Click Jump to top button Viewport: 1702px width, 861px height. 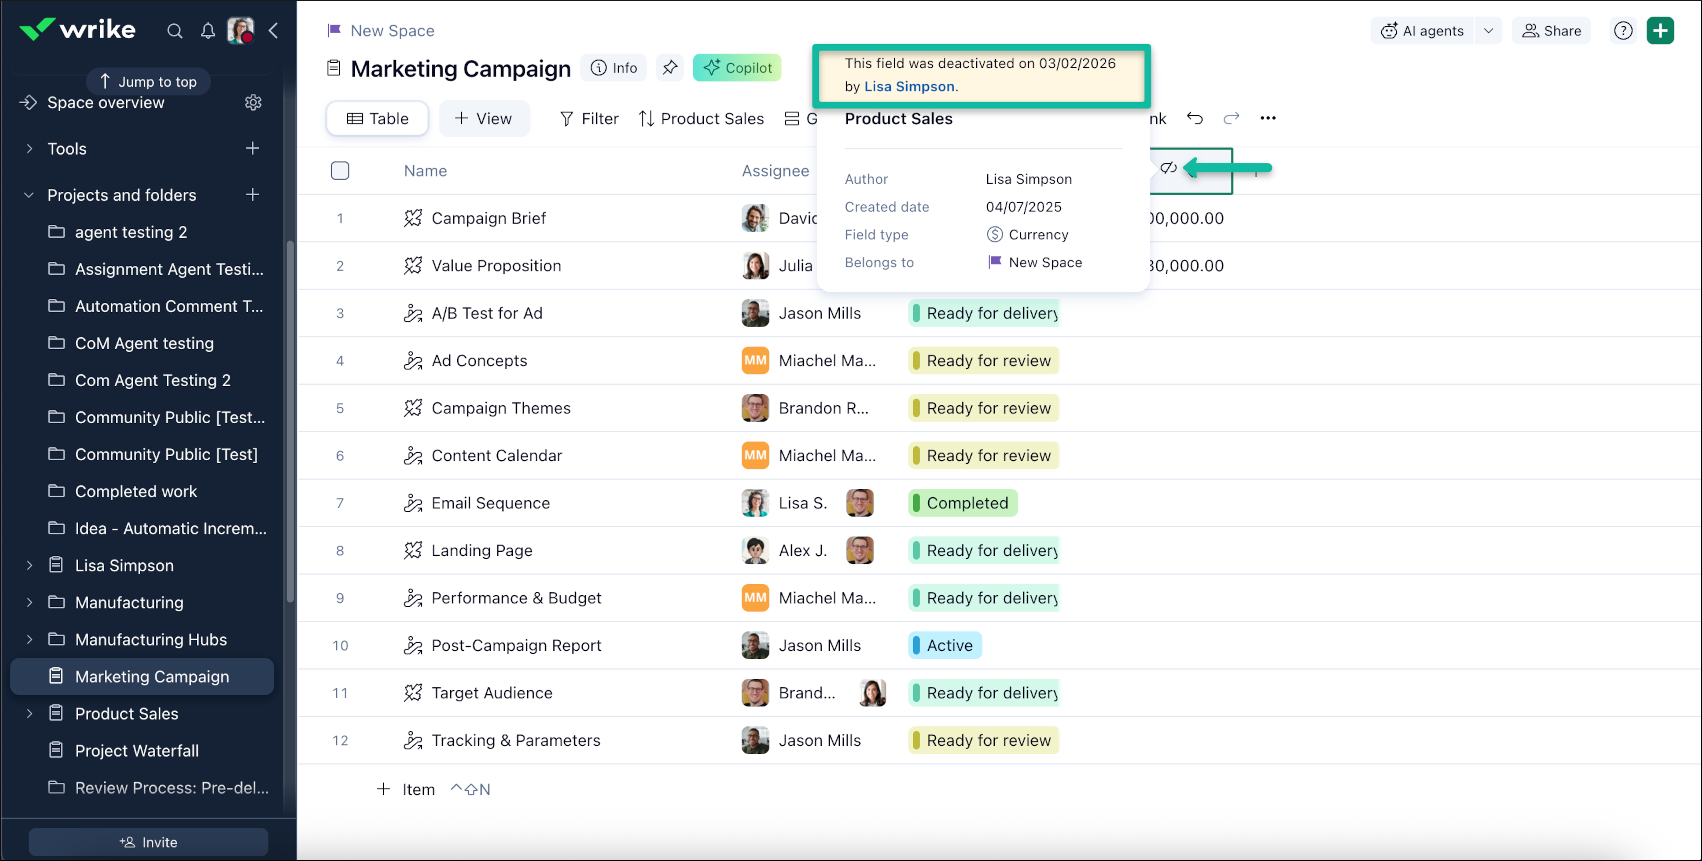pyautogui.click(x=148, y=81)
